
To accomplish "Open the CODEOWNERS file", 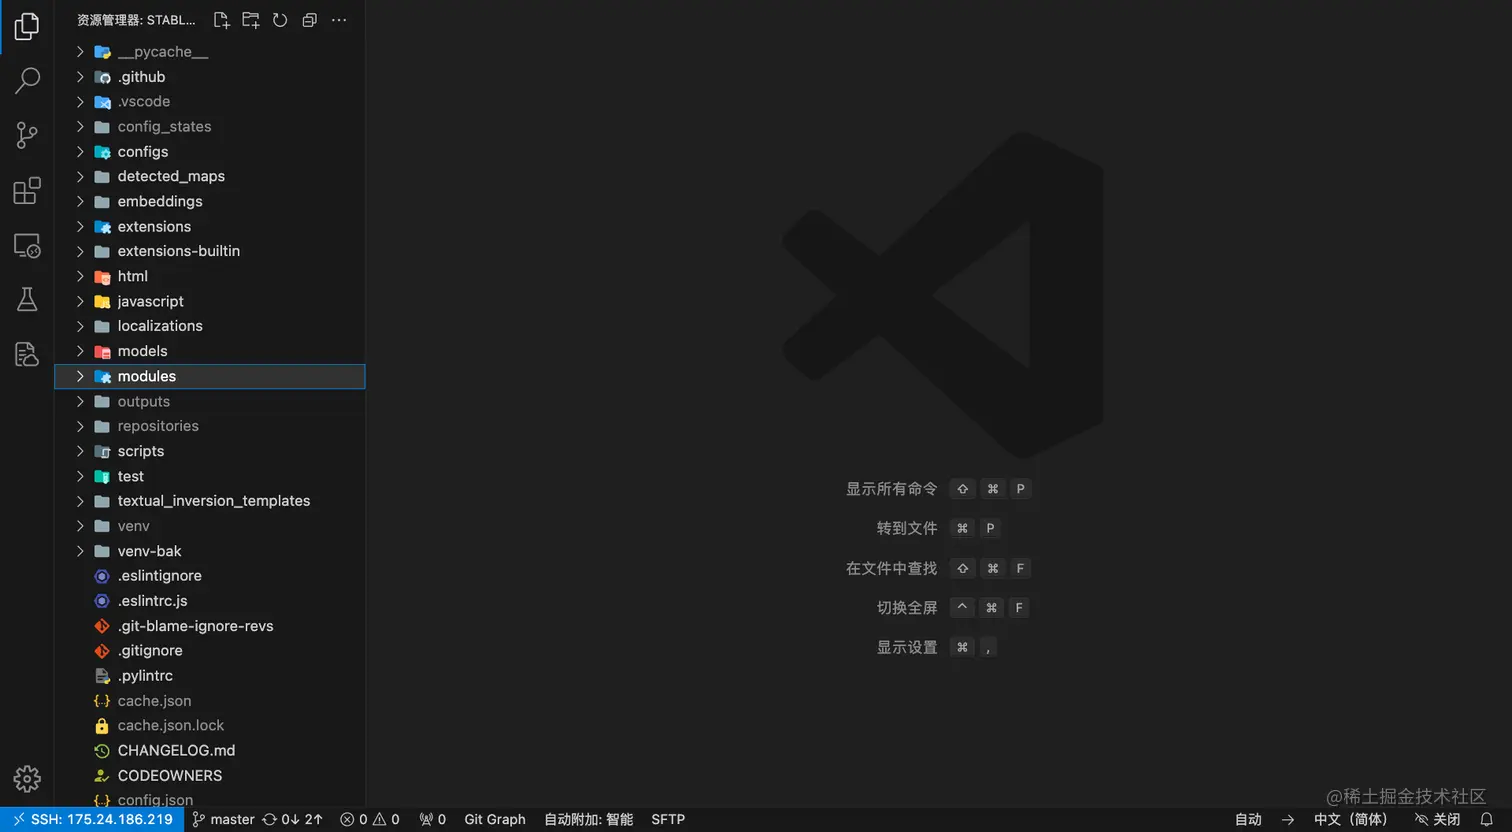I will [x=210, y=776].
